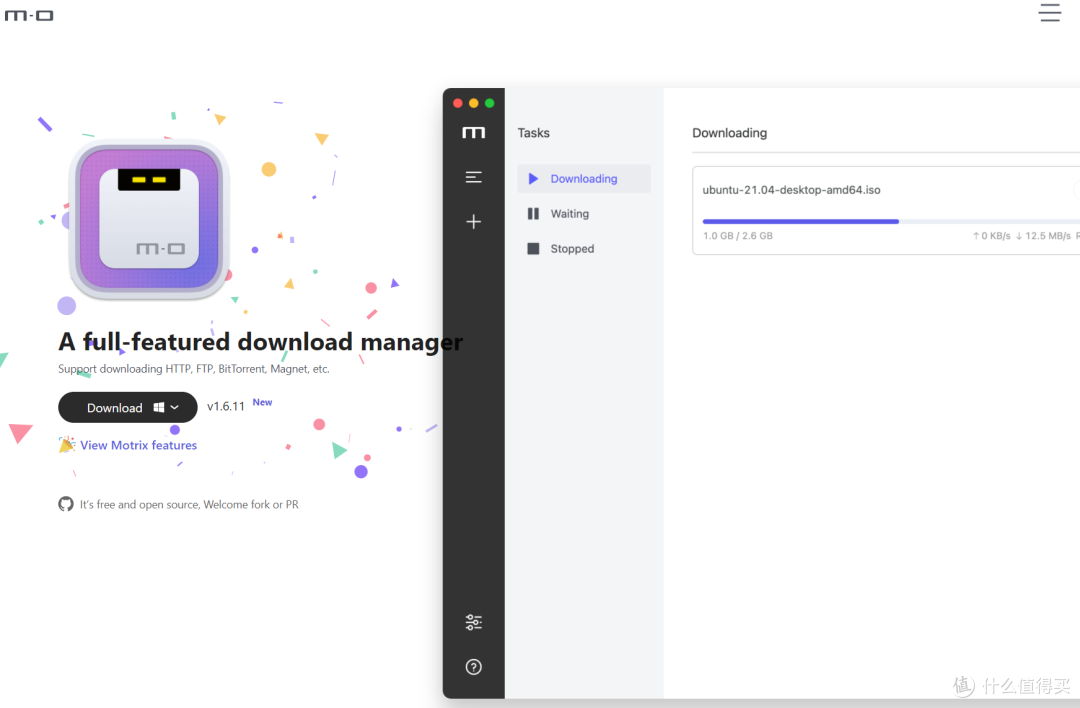Click the ubuntu iso download progress bar

[889, 221]
